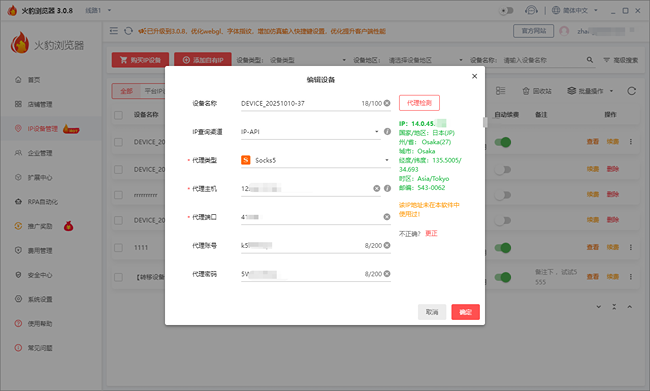This screenshot has width=650, height=391.
Task: Open 店铺管理 in the sidebar
Action: tap(40, 104)
